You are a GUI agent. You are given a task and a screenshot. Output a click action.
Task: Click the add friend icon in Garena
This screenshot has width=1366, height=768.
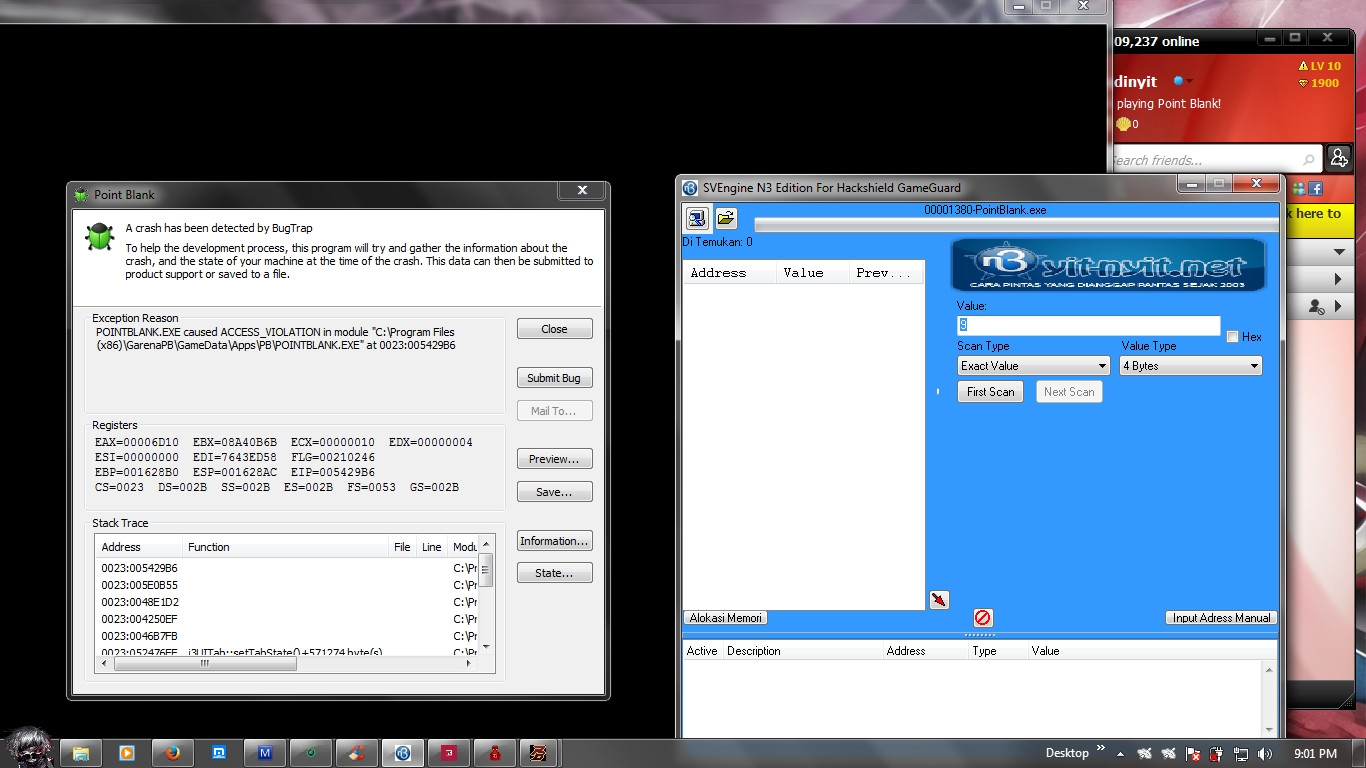1339,158
